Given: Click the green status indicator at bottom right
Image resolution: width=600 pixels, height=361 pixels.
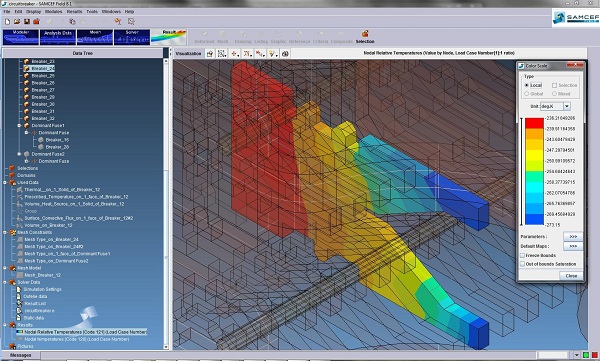Looking at the screenshot, I should pyautogui.click(x=586, y=355).
